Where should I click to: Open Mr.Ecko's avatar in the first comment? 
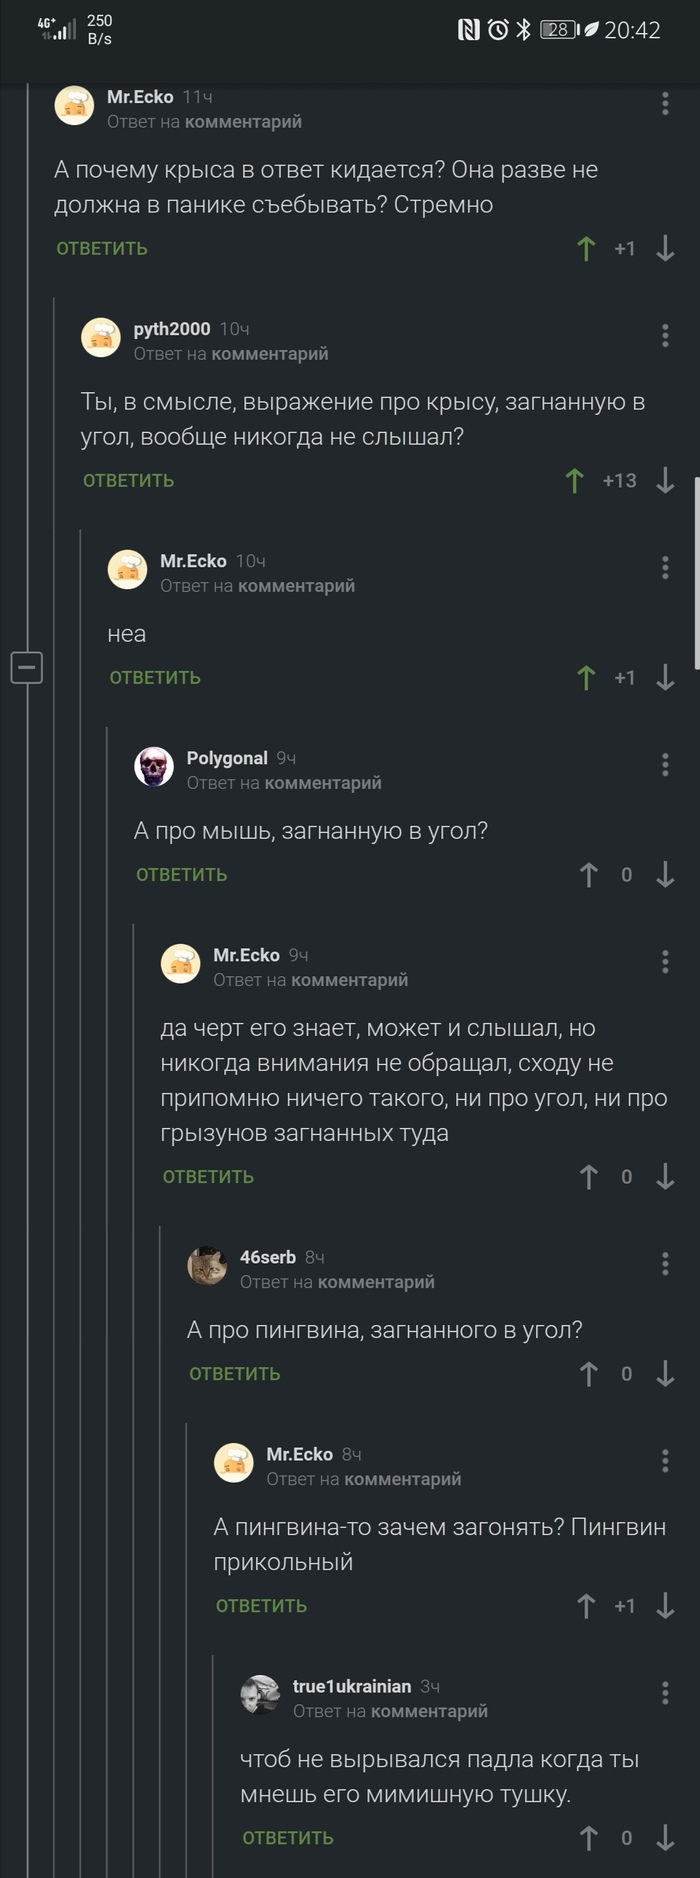pyautogui.click(x=74, y=104)
